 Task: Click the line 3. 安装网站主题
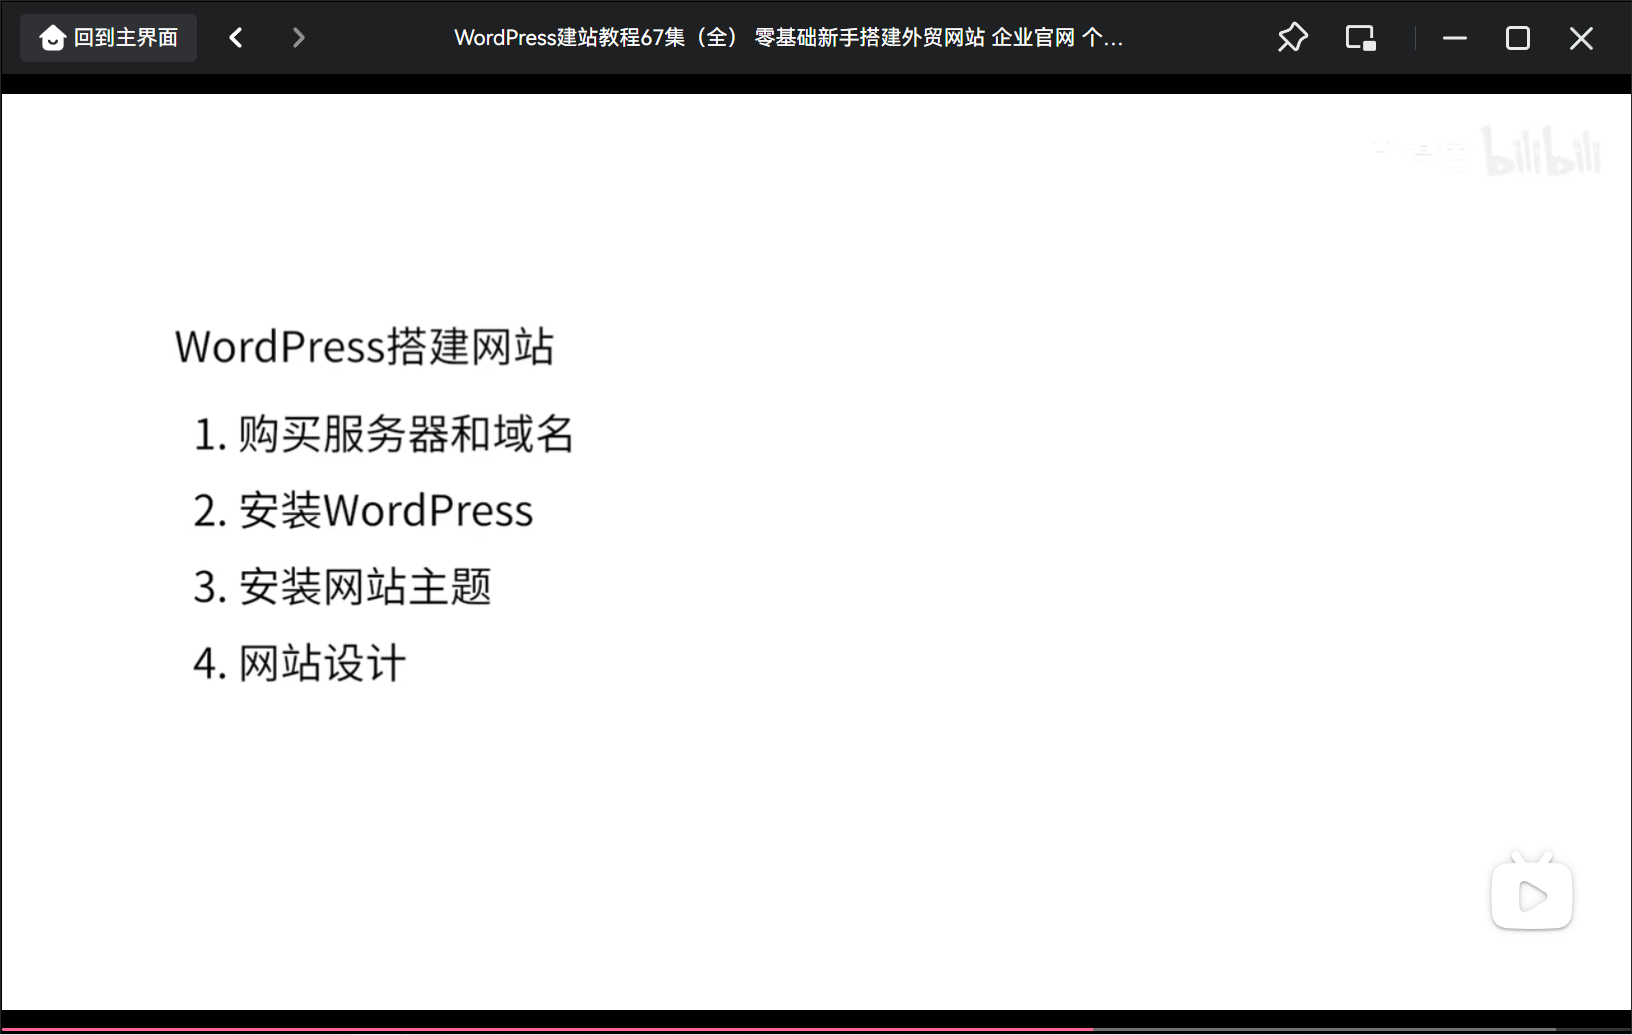(342, 587)
